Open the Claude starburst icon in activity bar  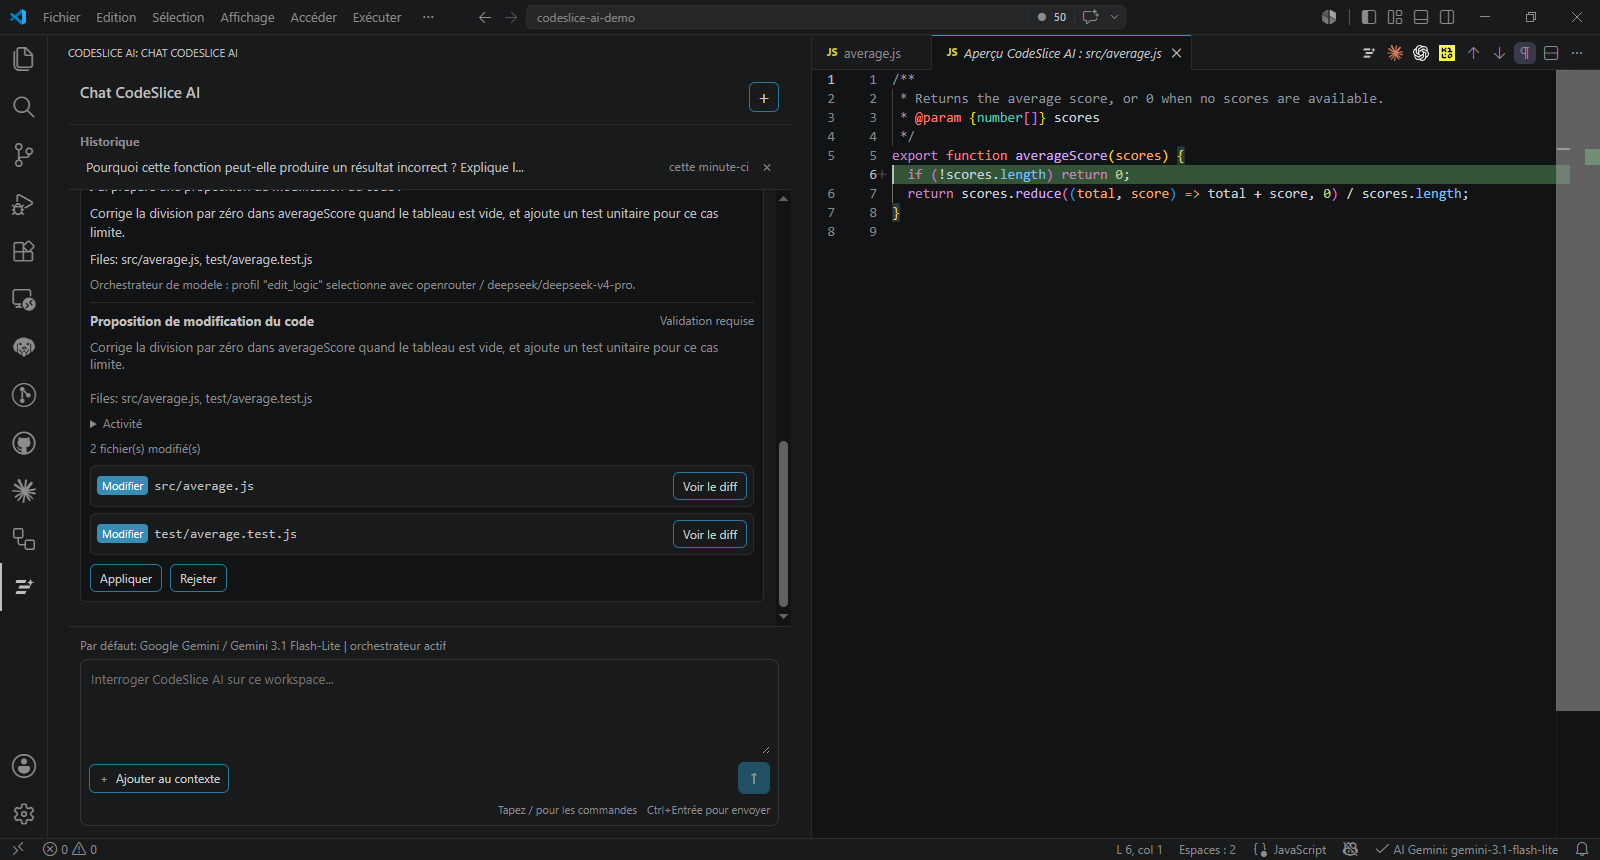pyautogui.click(x=23, y=491)
